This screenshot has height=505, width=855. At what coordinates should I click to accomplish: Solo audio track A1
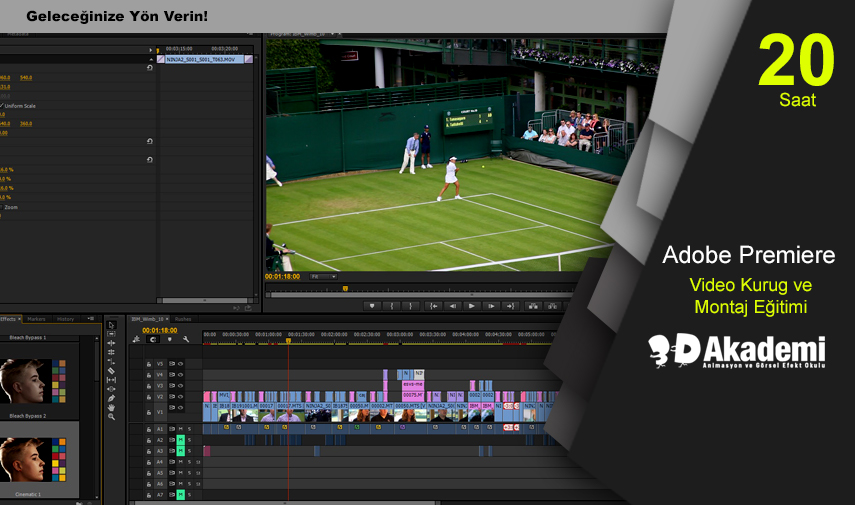coord(190,429)
